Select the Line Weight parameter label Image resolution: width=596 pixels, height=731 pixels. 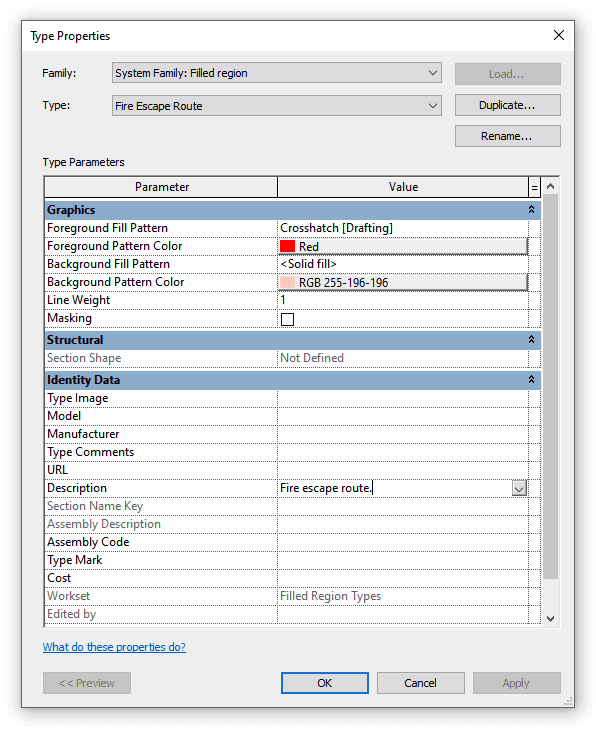pos(78,300)
